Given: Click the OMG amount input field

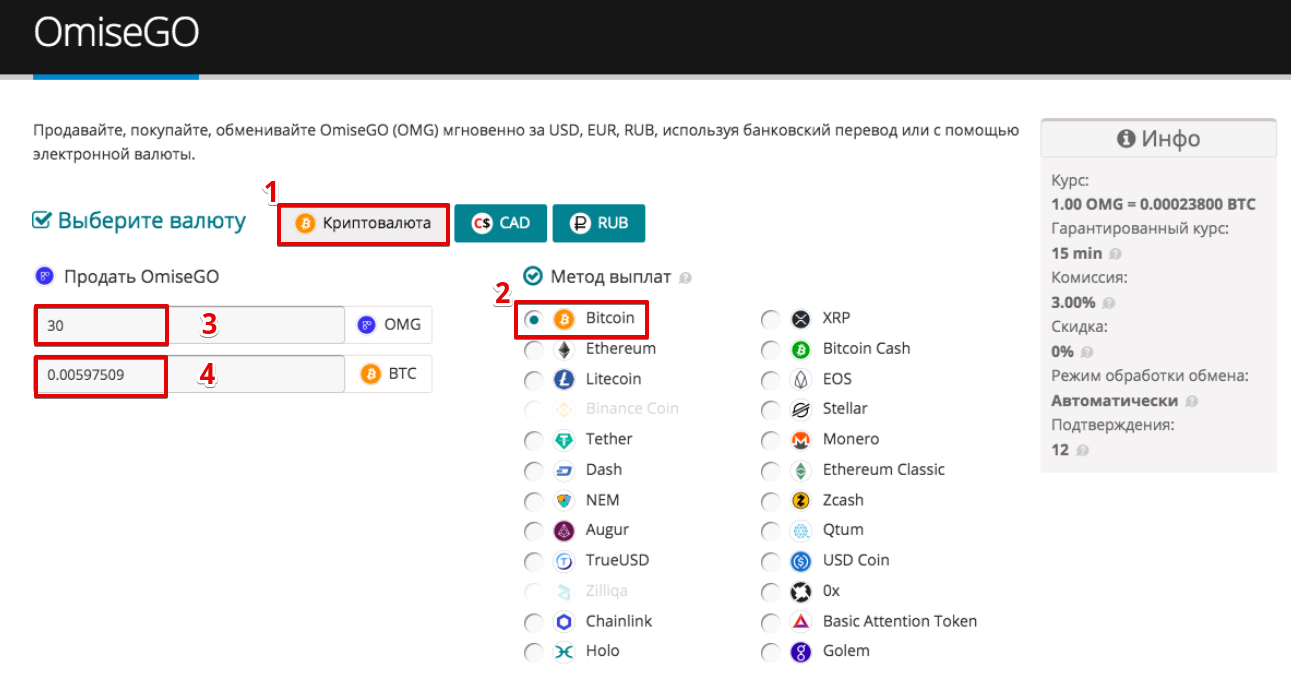Looking at the screenshot, I should point(189,325).
